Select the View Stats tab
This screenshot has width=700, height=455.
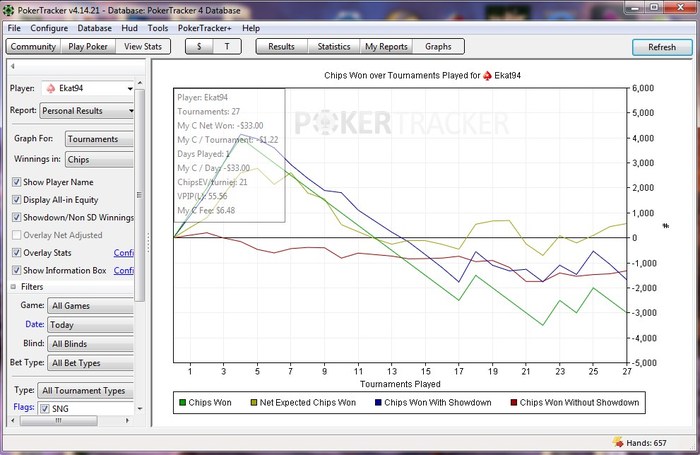(x=143, y=46)
